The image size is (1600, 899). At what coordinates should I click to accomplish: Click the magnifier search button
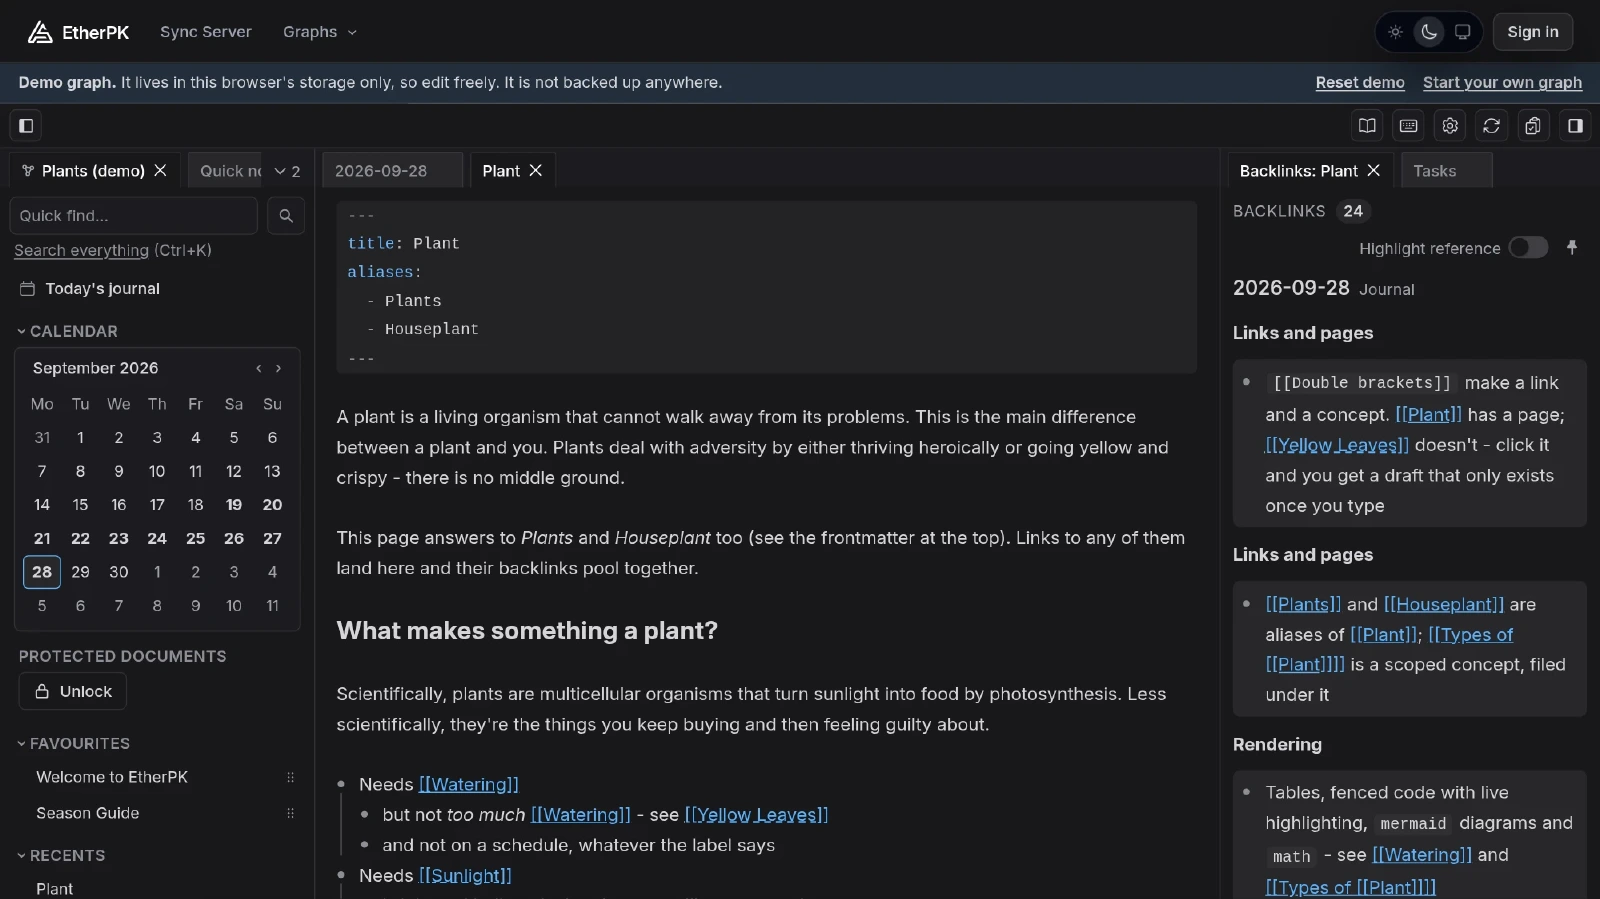click(x=286, y=216)
